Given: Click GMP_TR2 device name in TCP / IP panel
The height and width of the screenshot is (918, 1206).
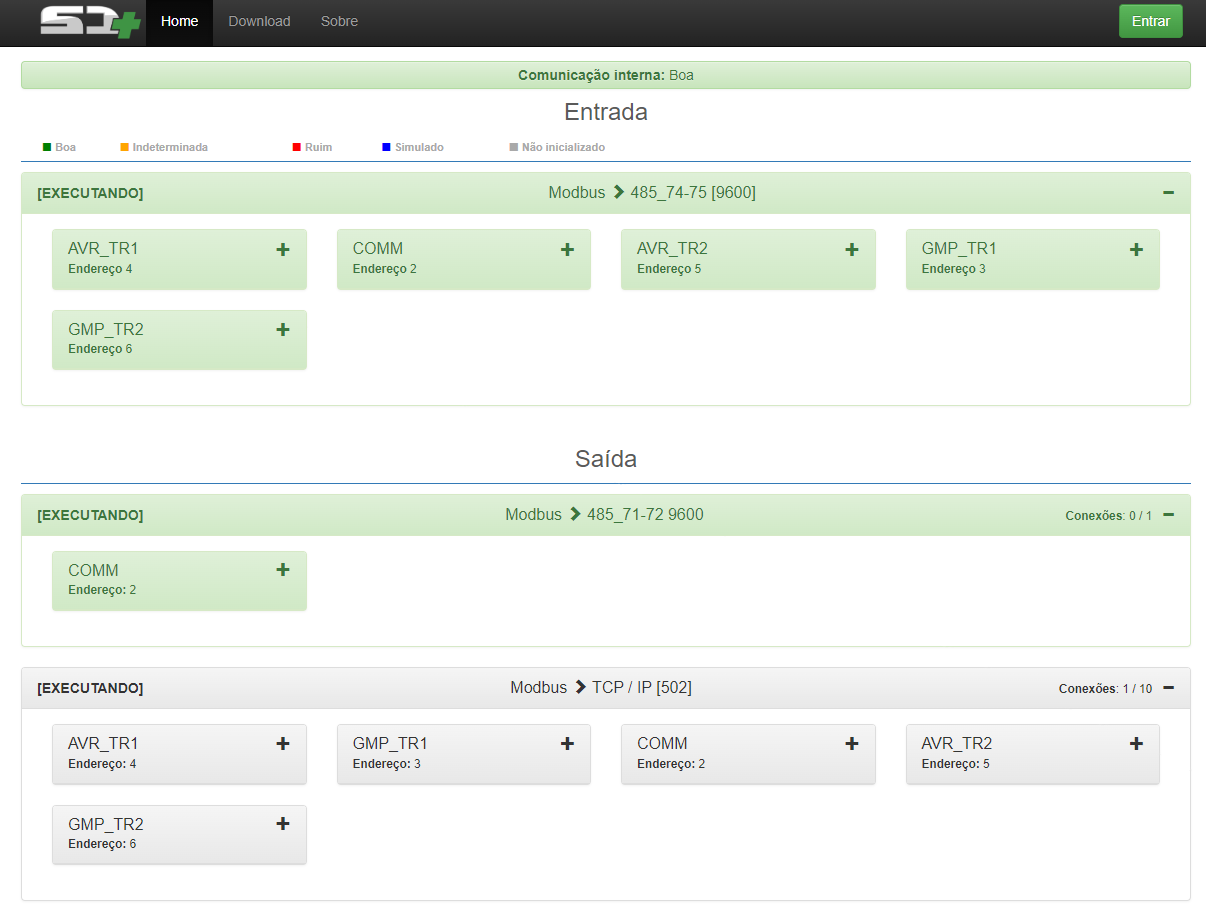Looking at the screenshot, I should (106, 824).
